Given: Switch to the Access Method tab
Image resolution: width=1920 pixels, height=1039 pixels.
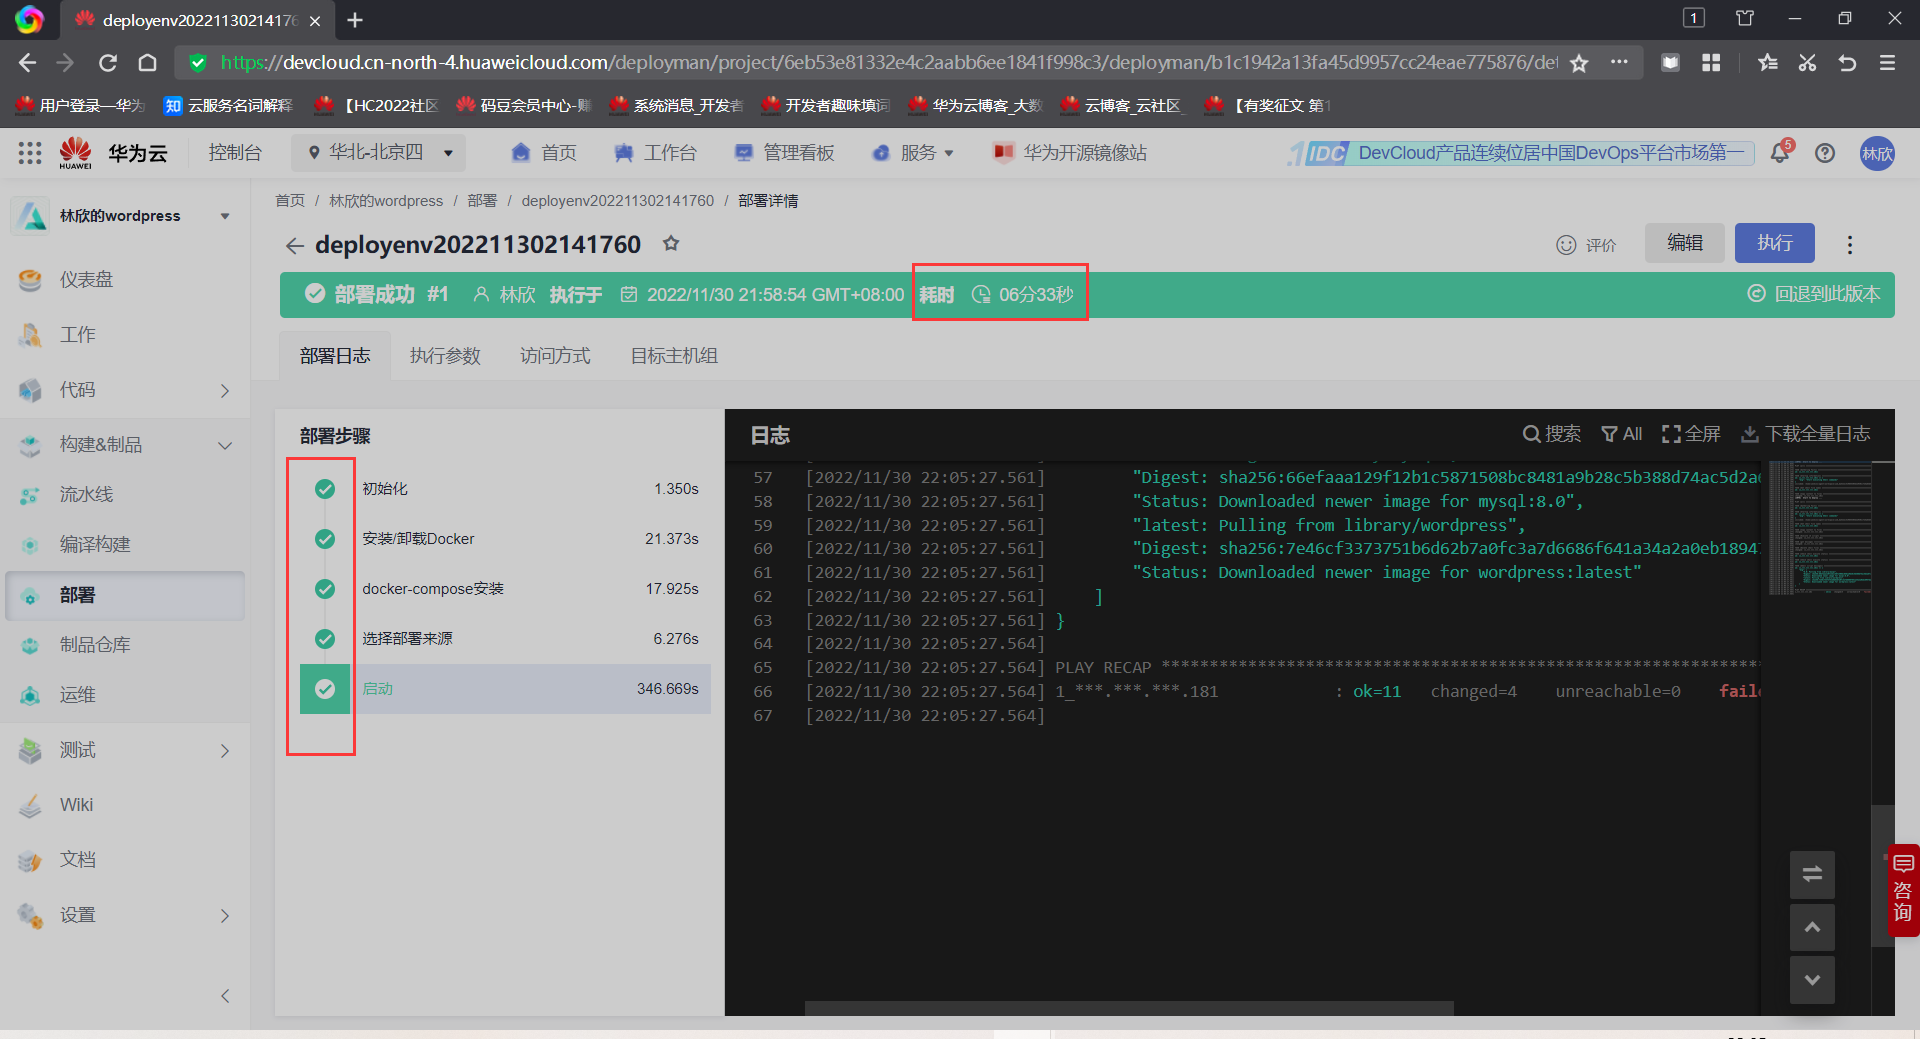Looking at the screenshot, I should pos(555,356).
